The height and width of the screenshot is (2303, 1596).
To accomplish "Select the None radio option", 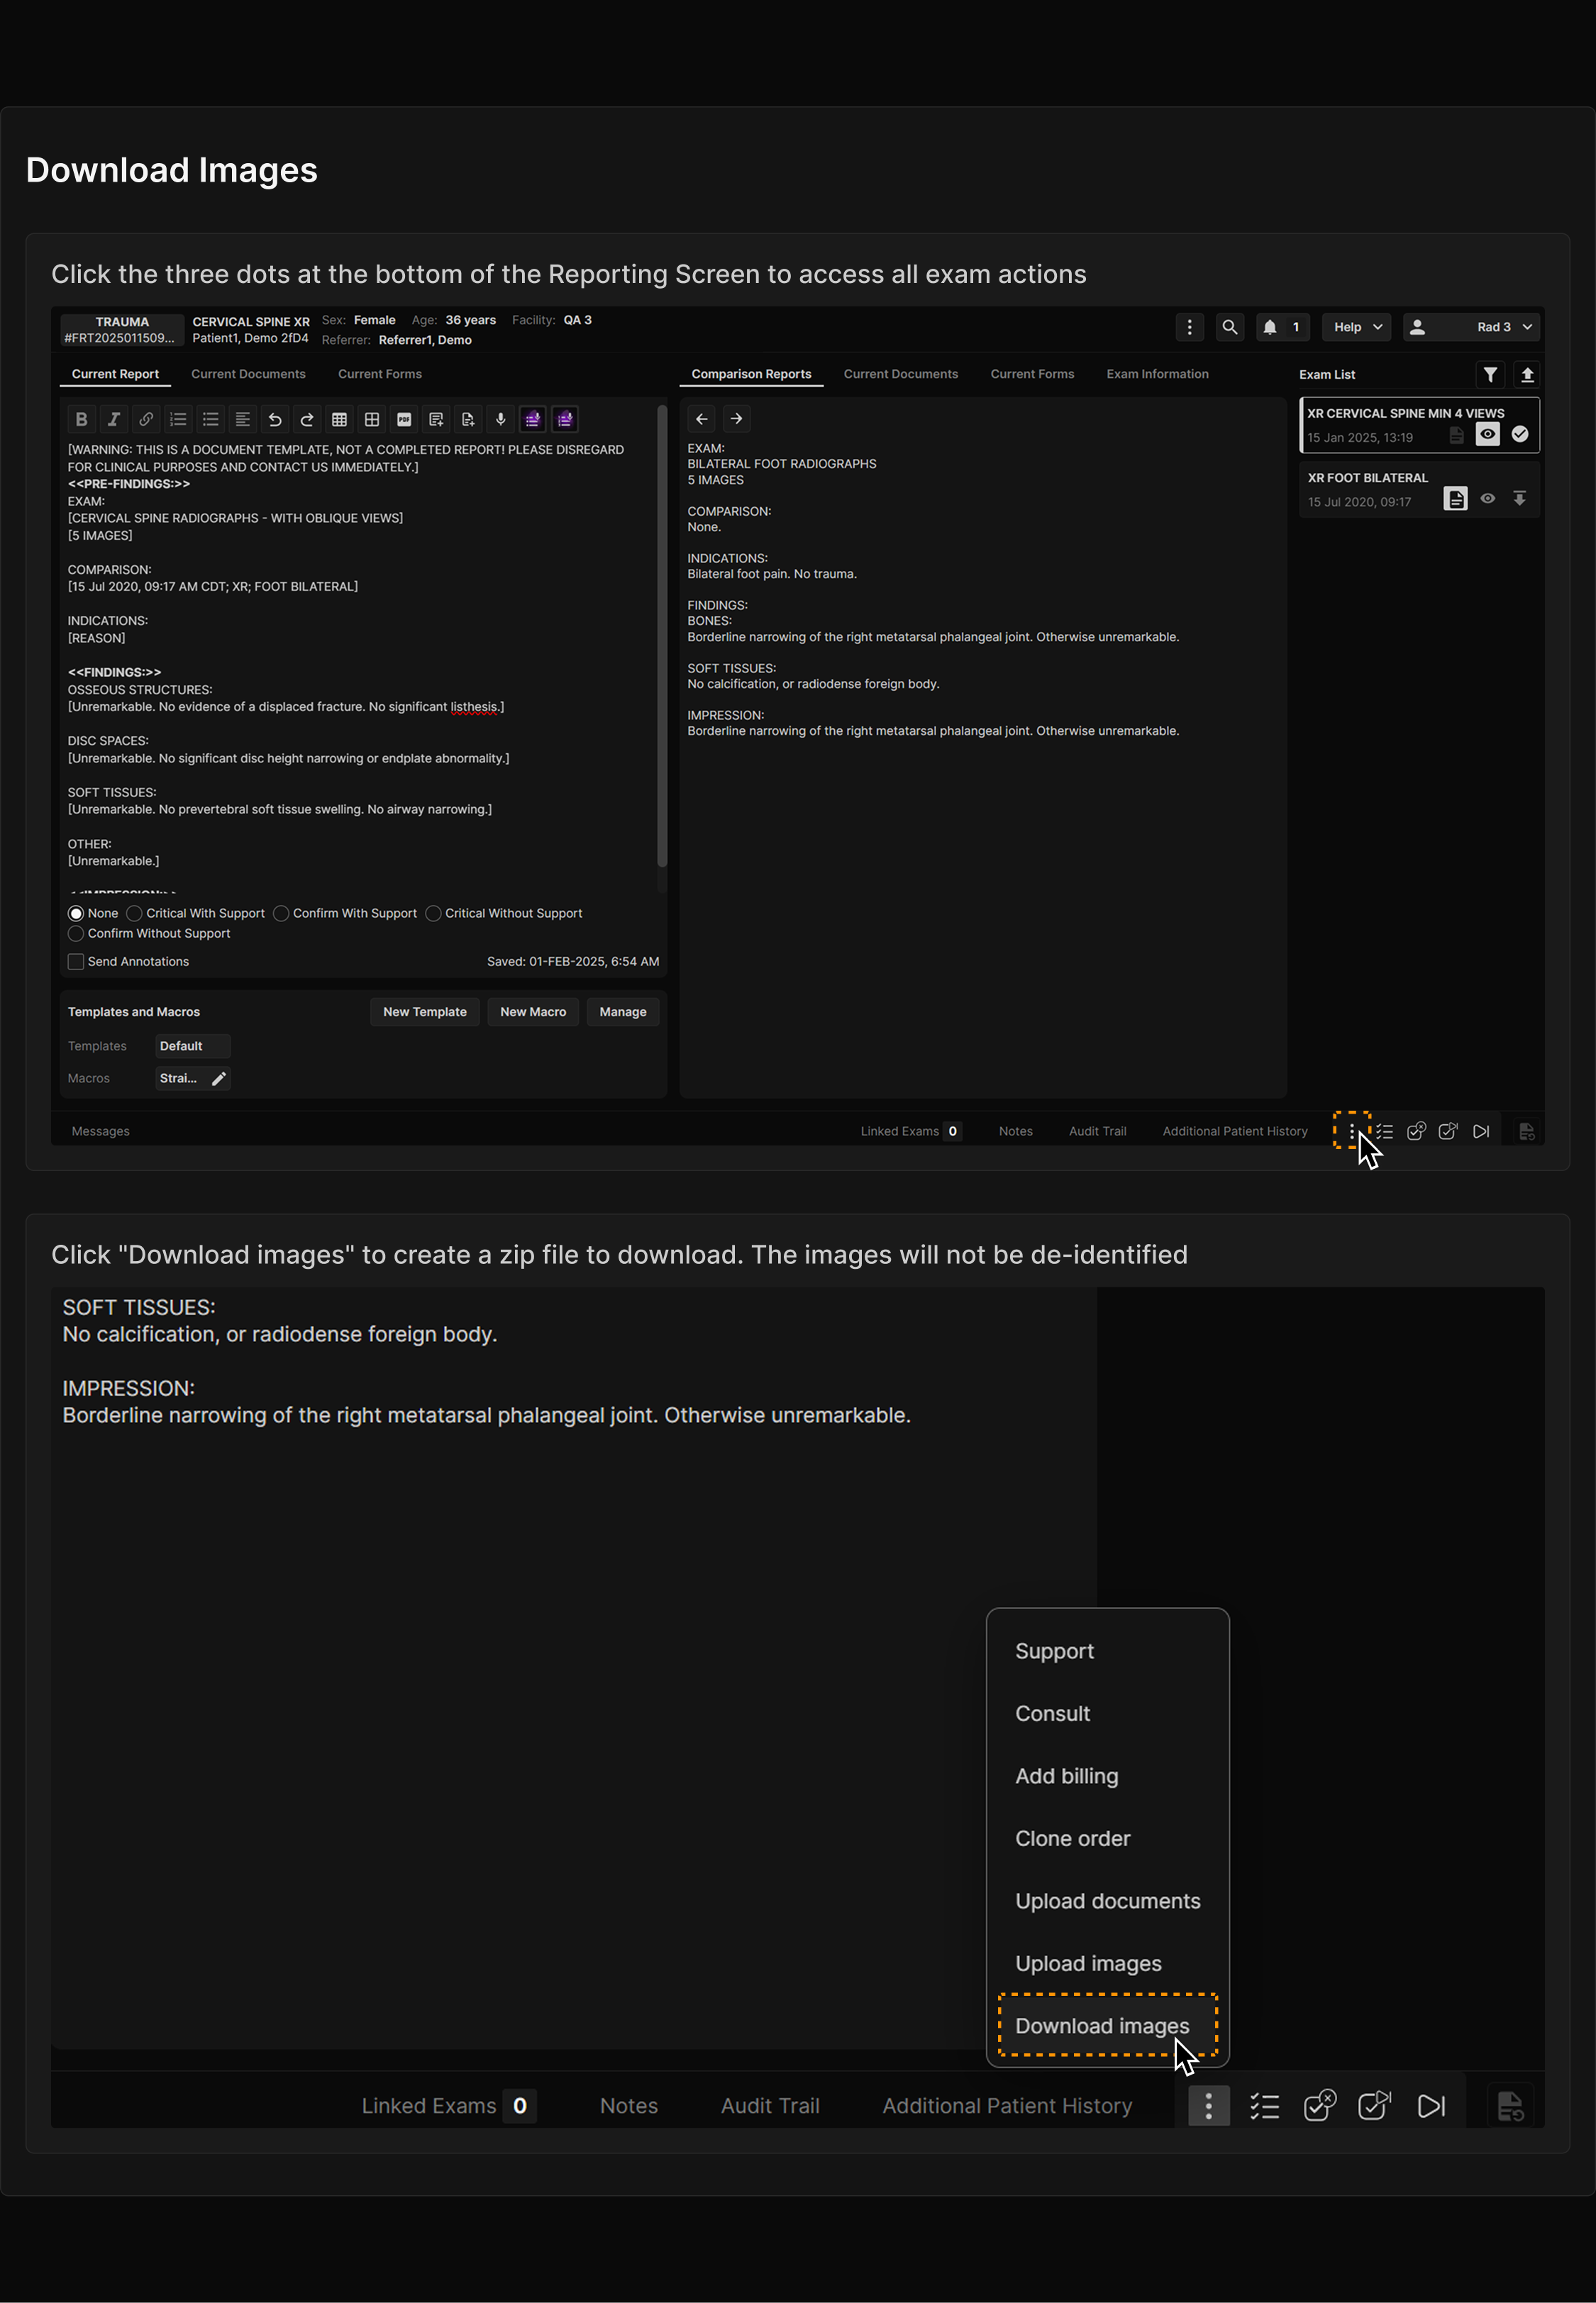I will click(76, 913).
